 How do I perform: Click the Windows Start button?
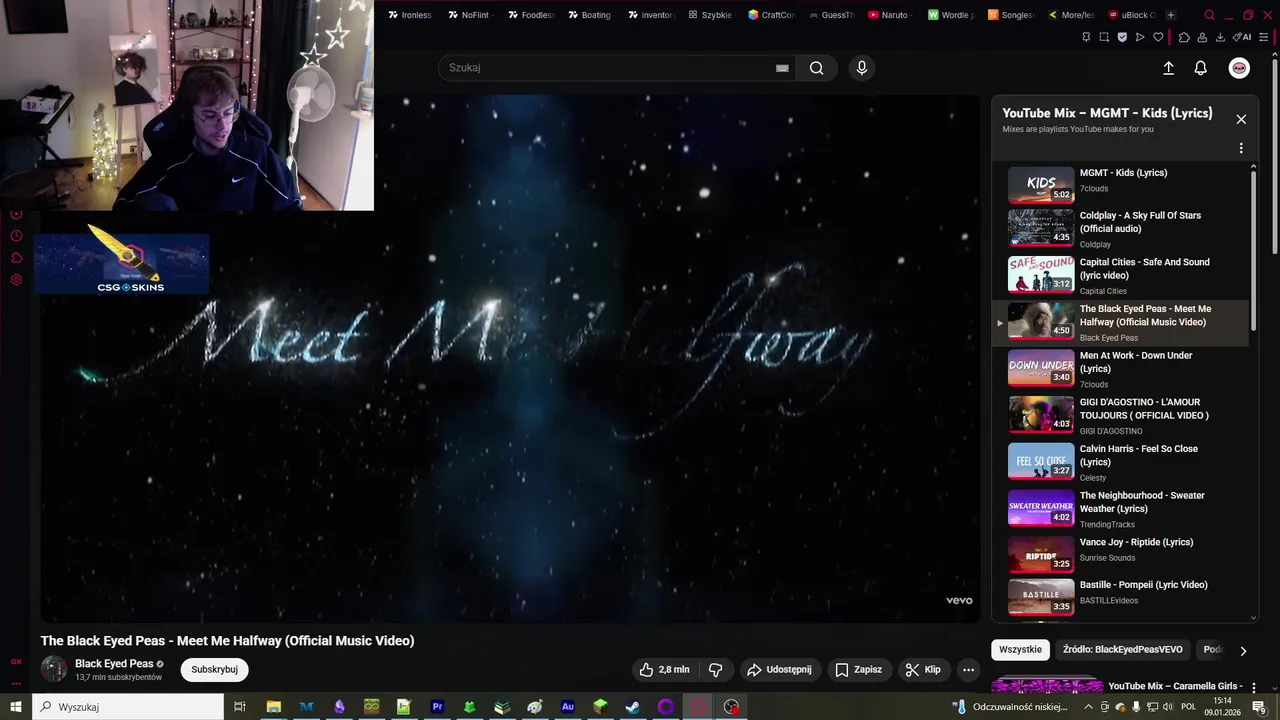(16, 707)
